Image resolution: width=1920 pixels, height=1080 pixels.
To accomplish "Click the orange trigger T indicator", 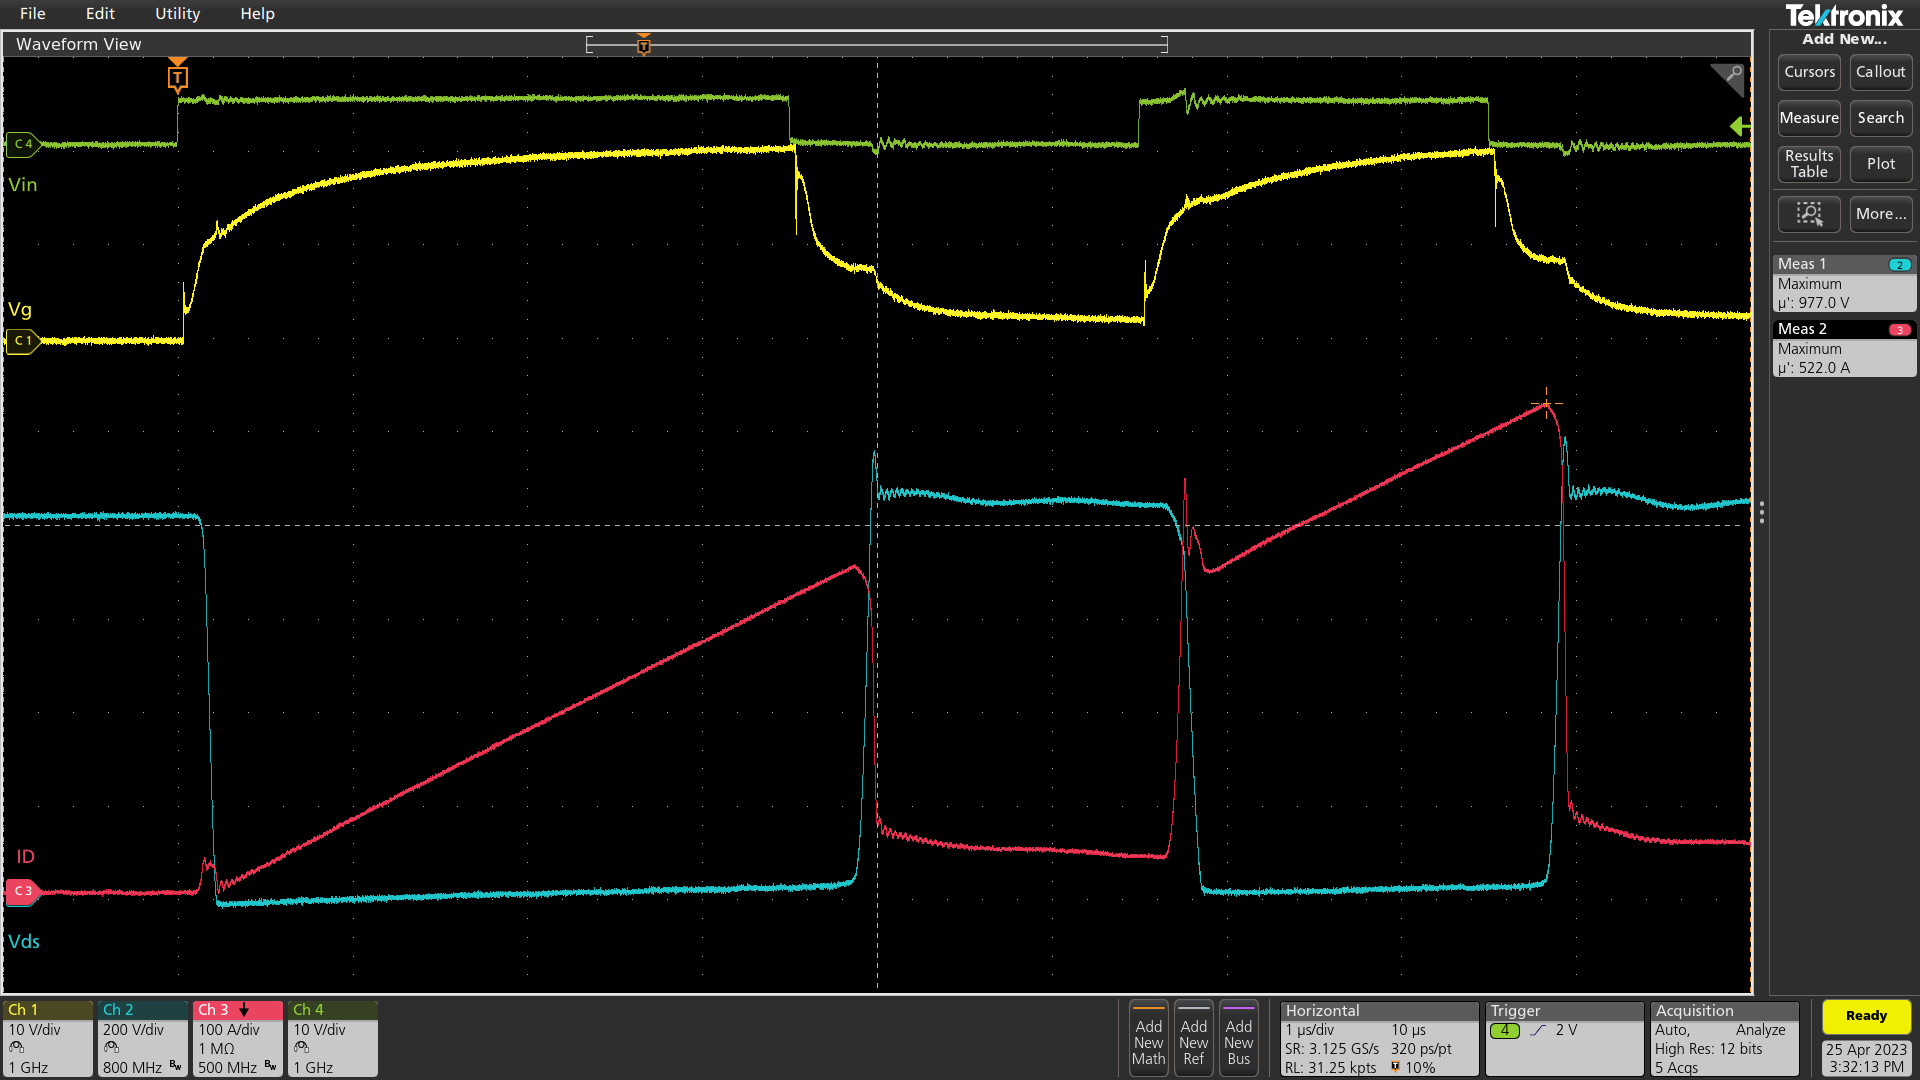I will pyautogui.click(x=177, y=76).
